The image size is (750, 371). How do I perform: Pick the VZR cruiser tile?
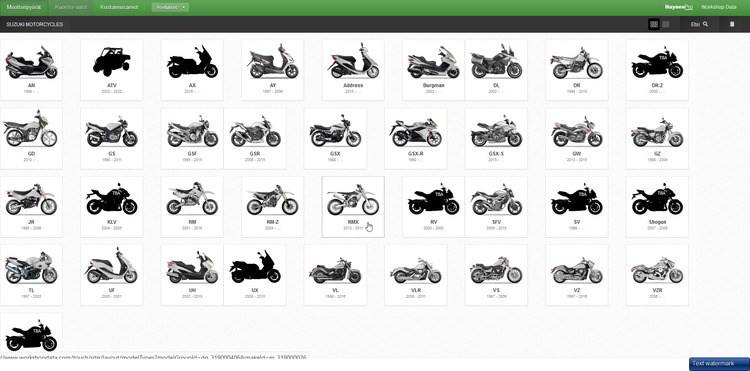(657, 275)
